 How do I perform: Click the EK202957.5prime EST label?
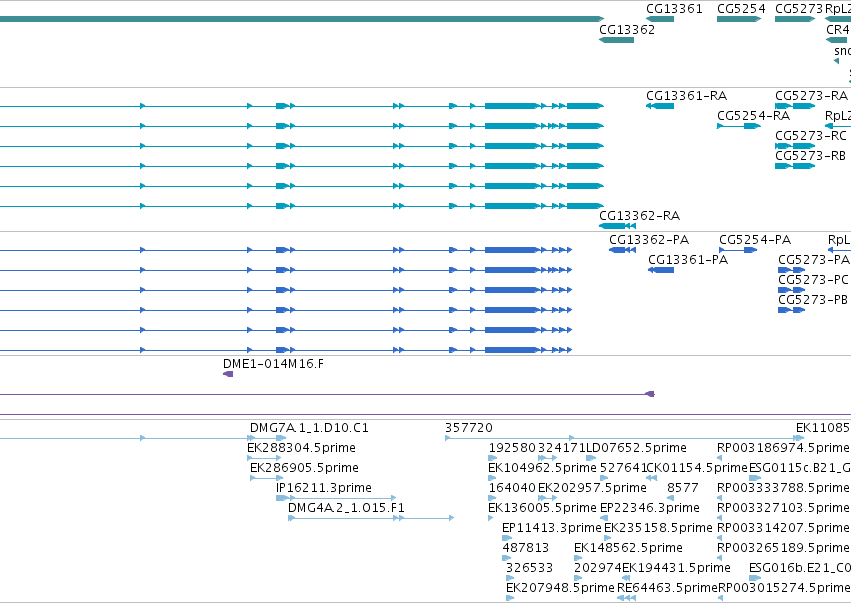point(592,487)
